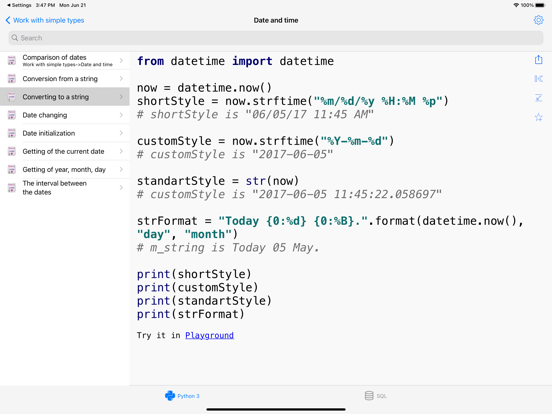This screenshot has width=552, height=414.
Task: Tap the share icon
Action: 538,60
